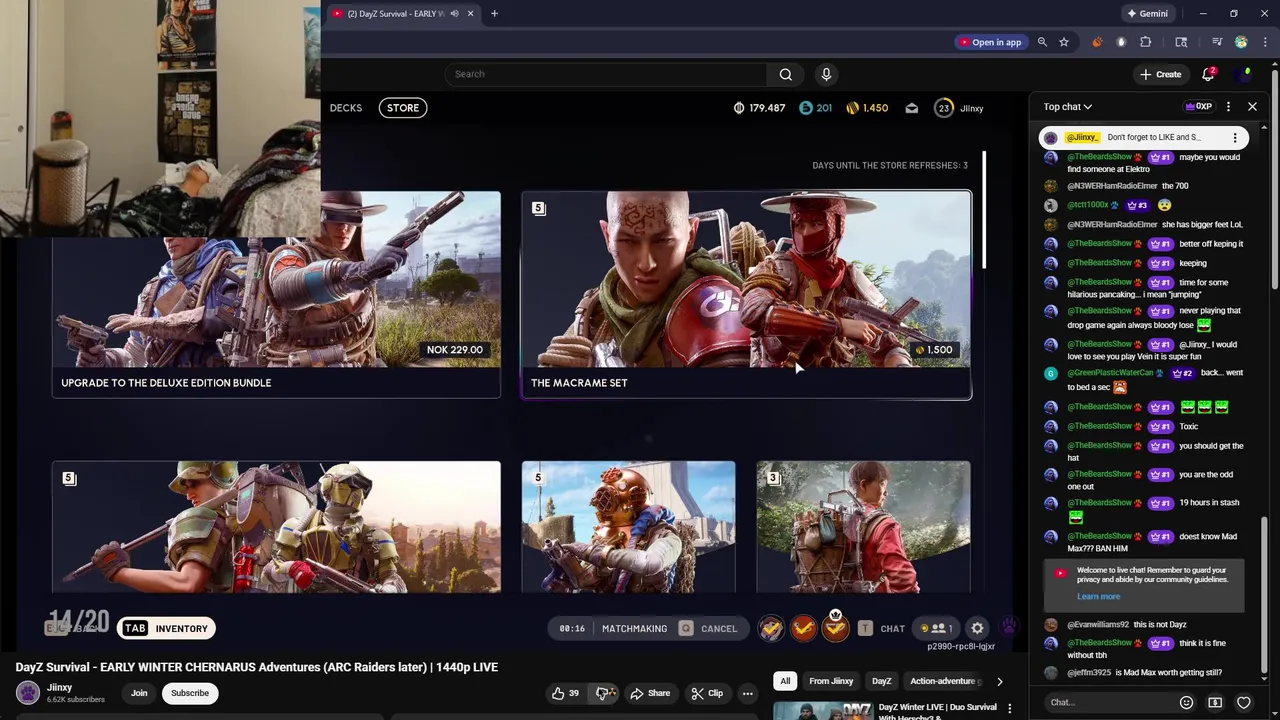Click the Super Chat icon beside emoji
Image resolution: width=1280 pixels, height=720 pixels.
coord(1215,702)
